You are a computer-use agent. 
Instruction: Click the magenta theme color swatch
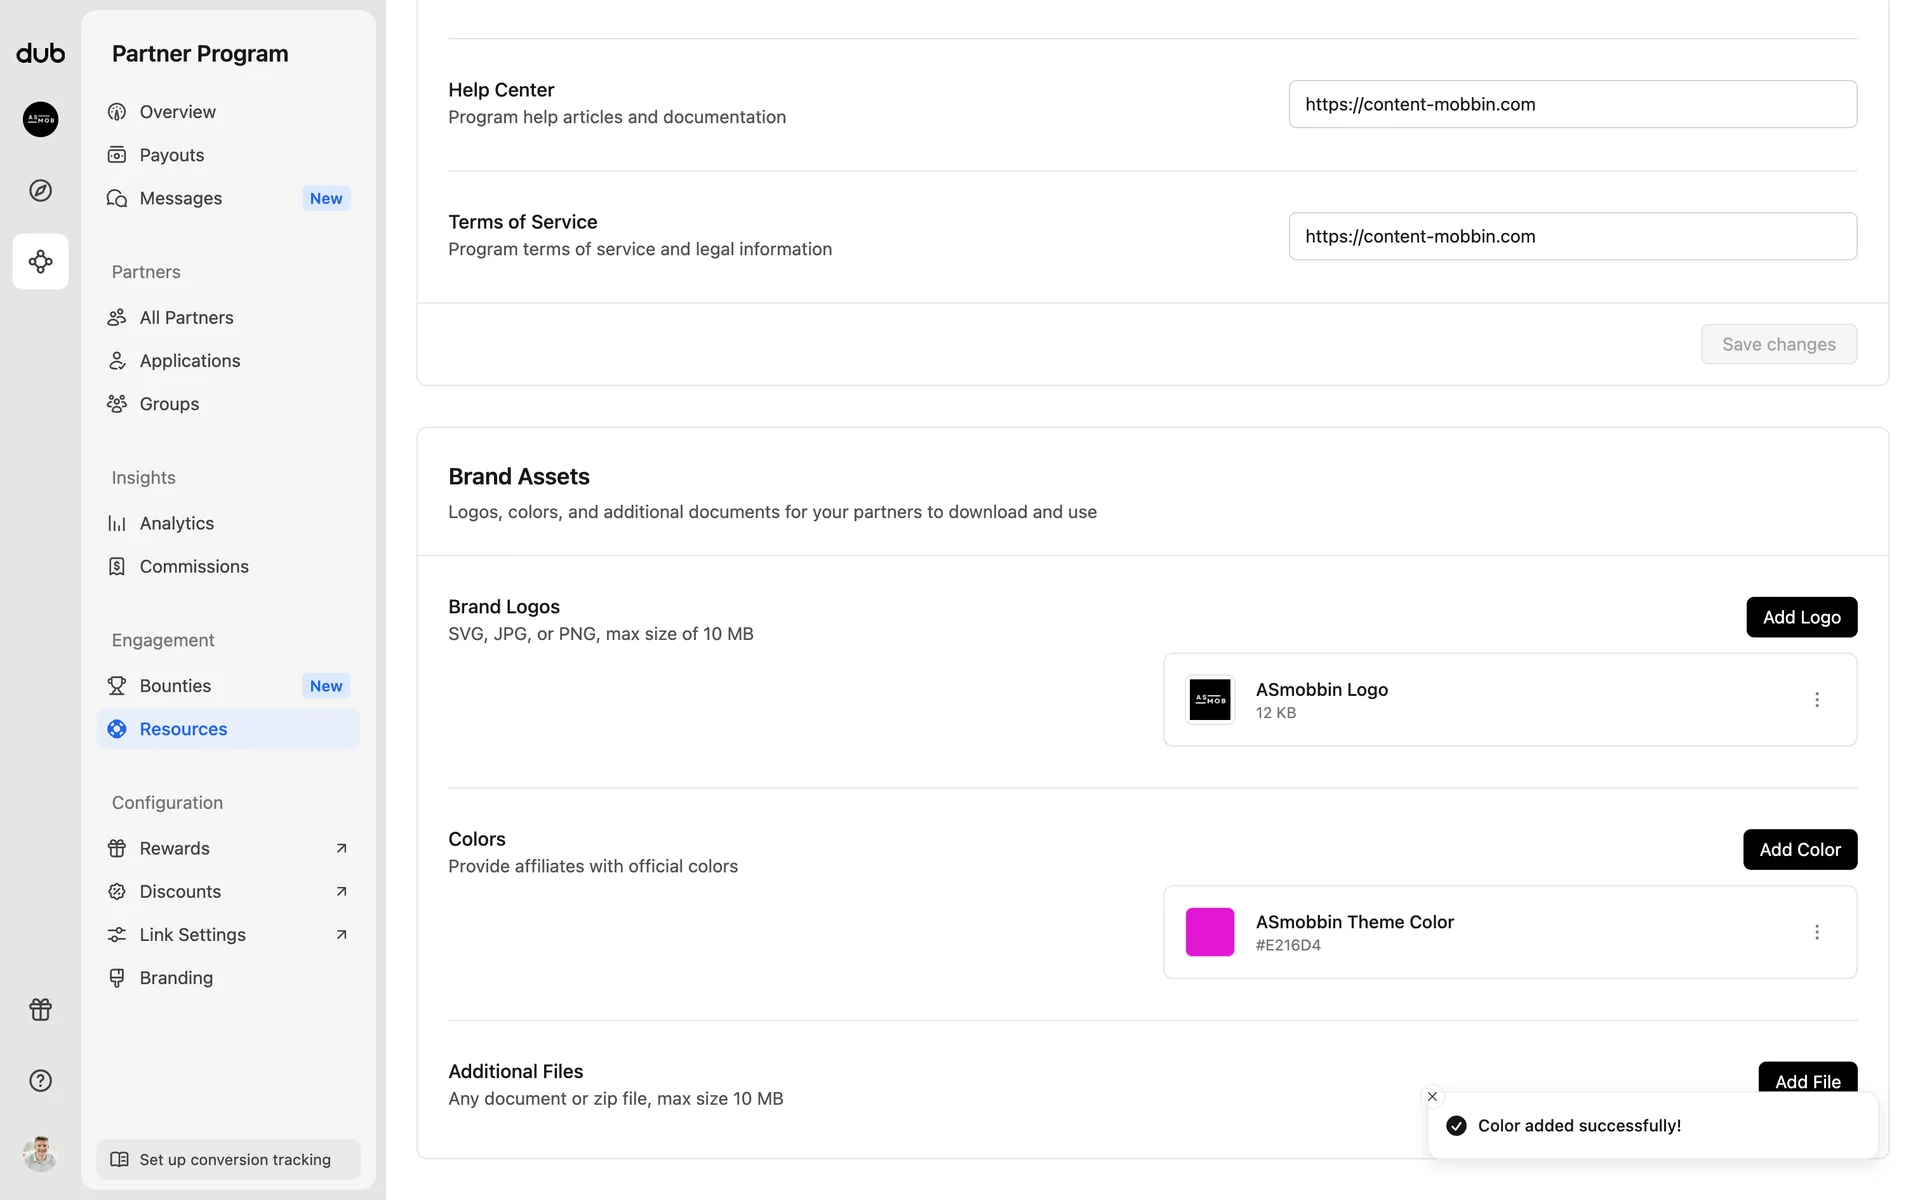(1209, 932)
